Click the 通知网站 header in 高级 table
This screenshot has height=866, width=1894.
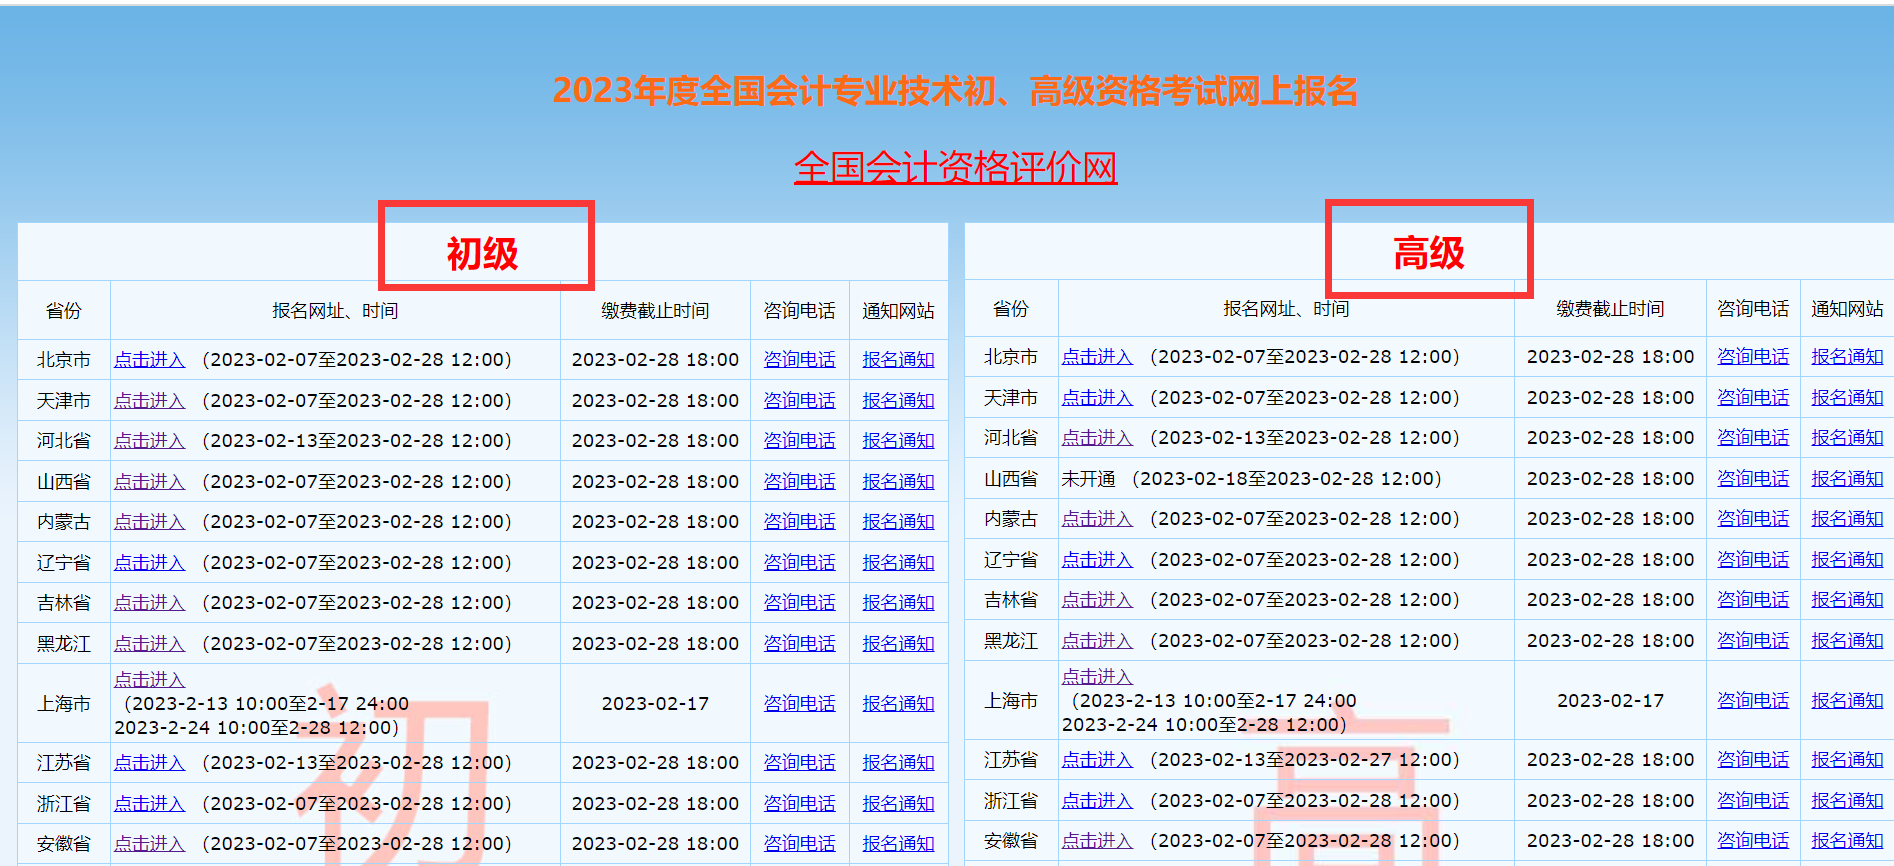(1847, 309)
